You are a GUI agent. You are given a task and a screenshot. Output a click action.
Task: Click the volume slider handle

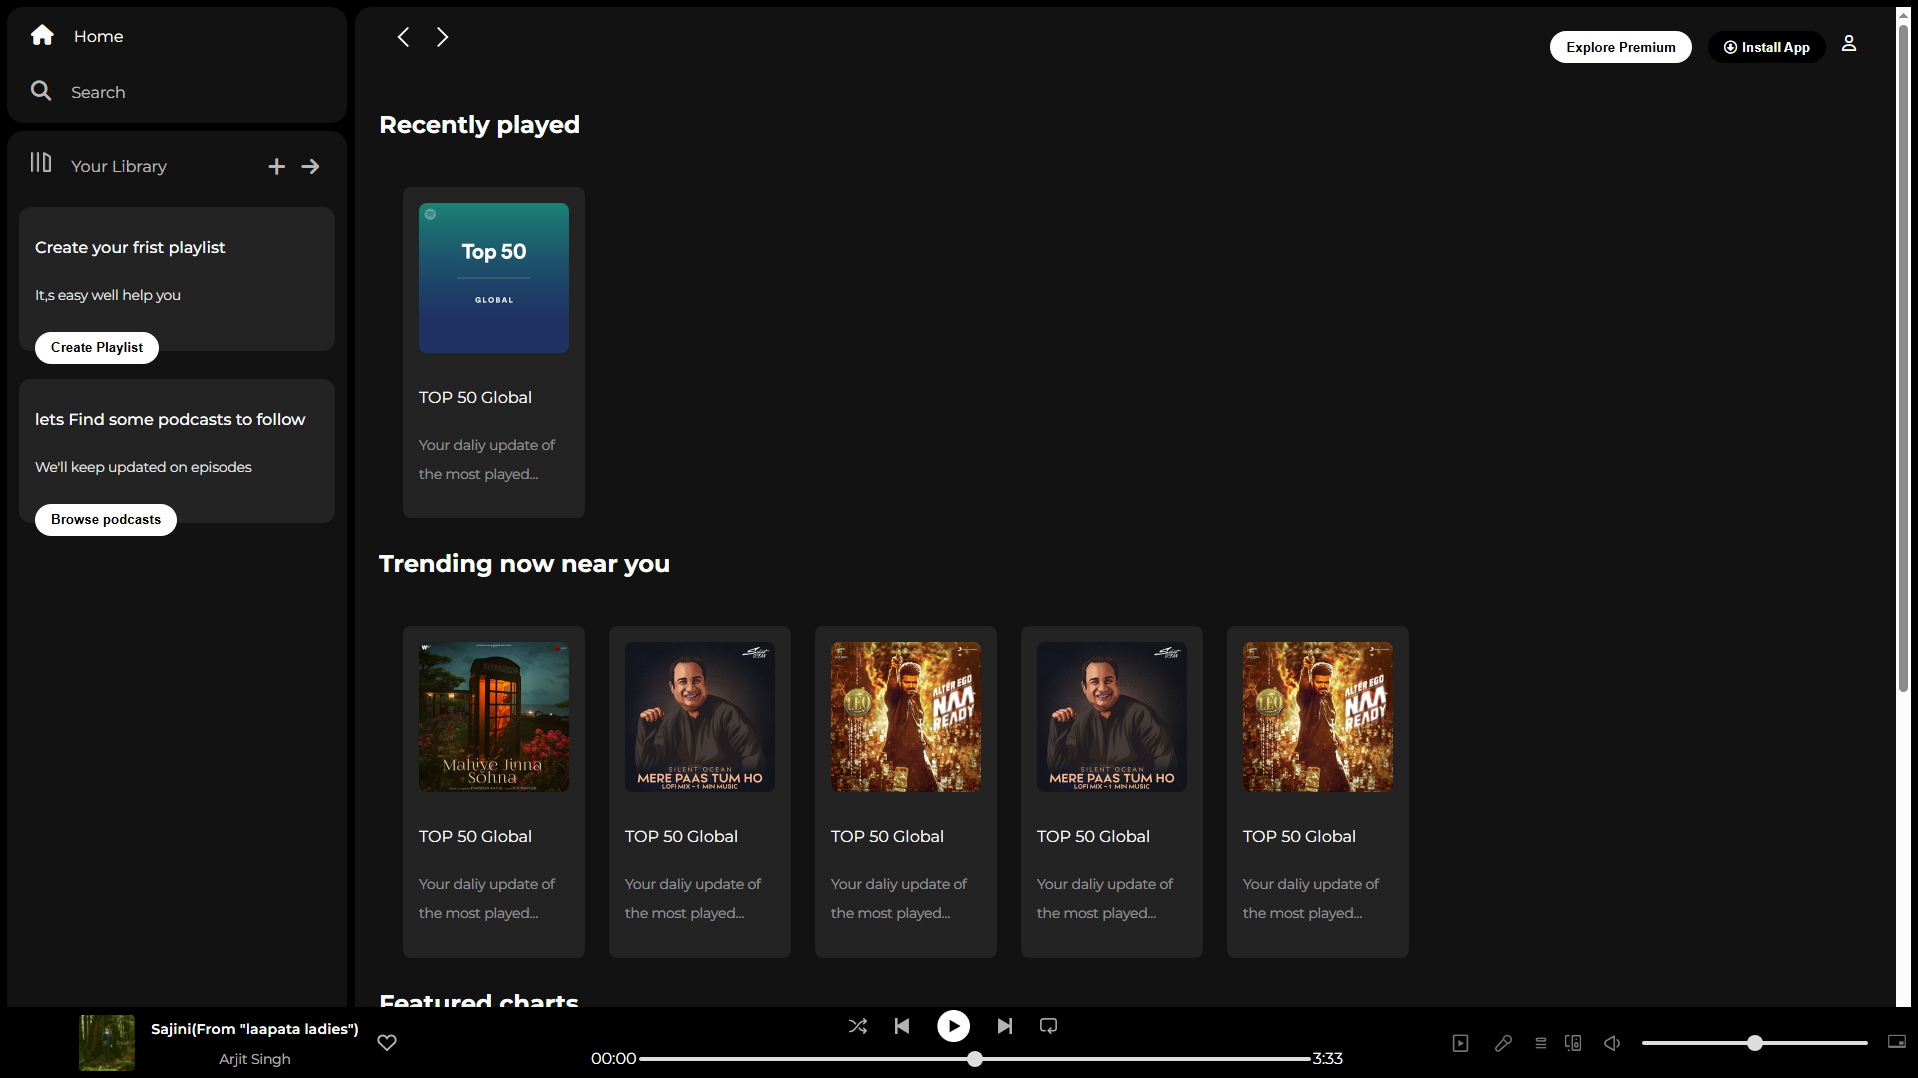pos(1755,1043)
